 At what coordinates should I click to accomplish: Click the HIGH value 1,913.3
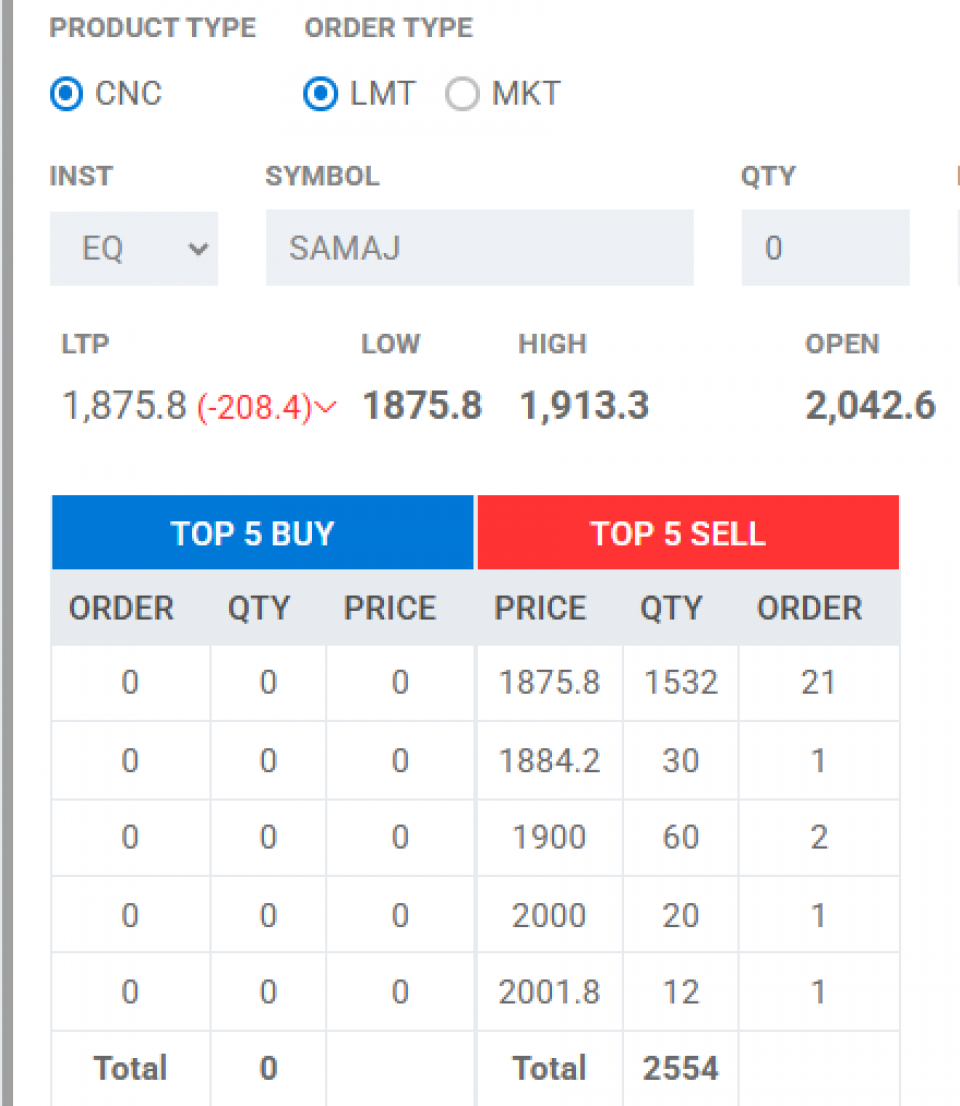click(583, 407)
